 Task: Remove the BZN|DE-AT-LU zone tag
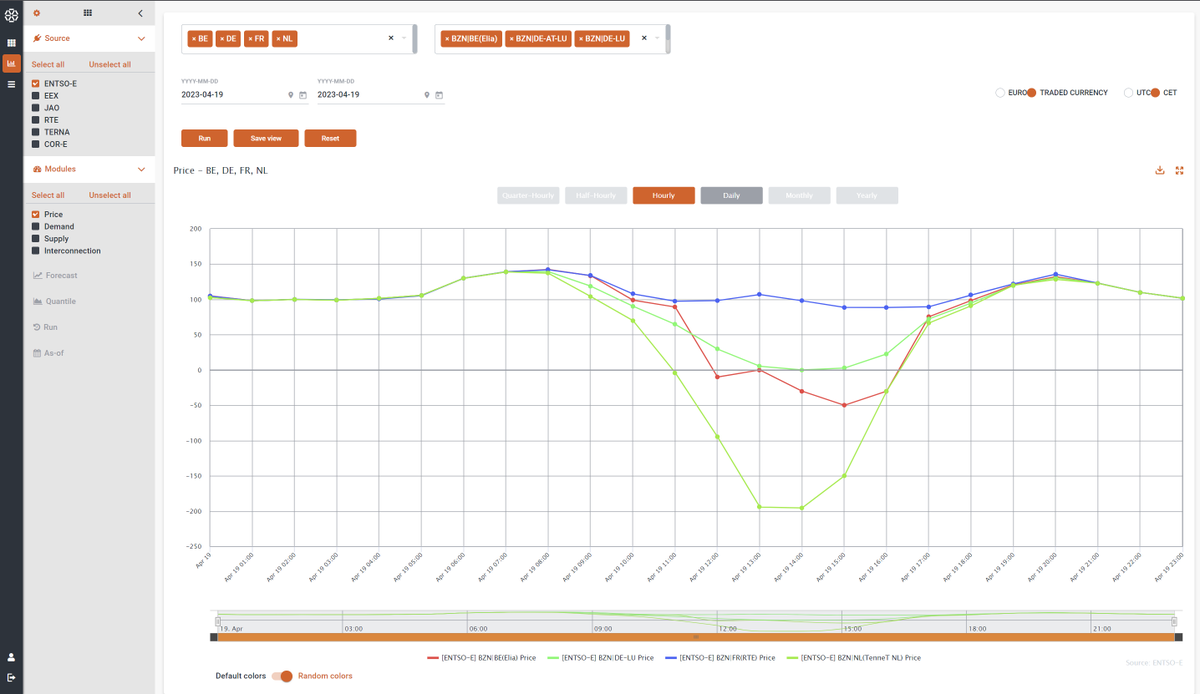tap(511, 38)
